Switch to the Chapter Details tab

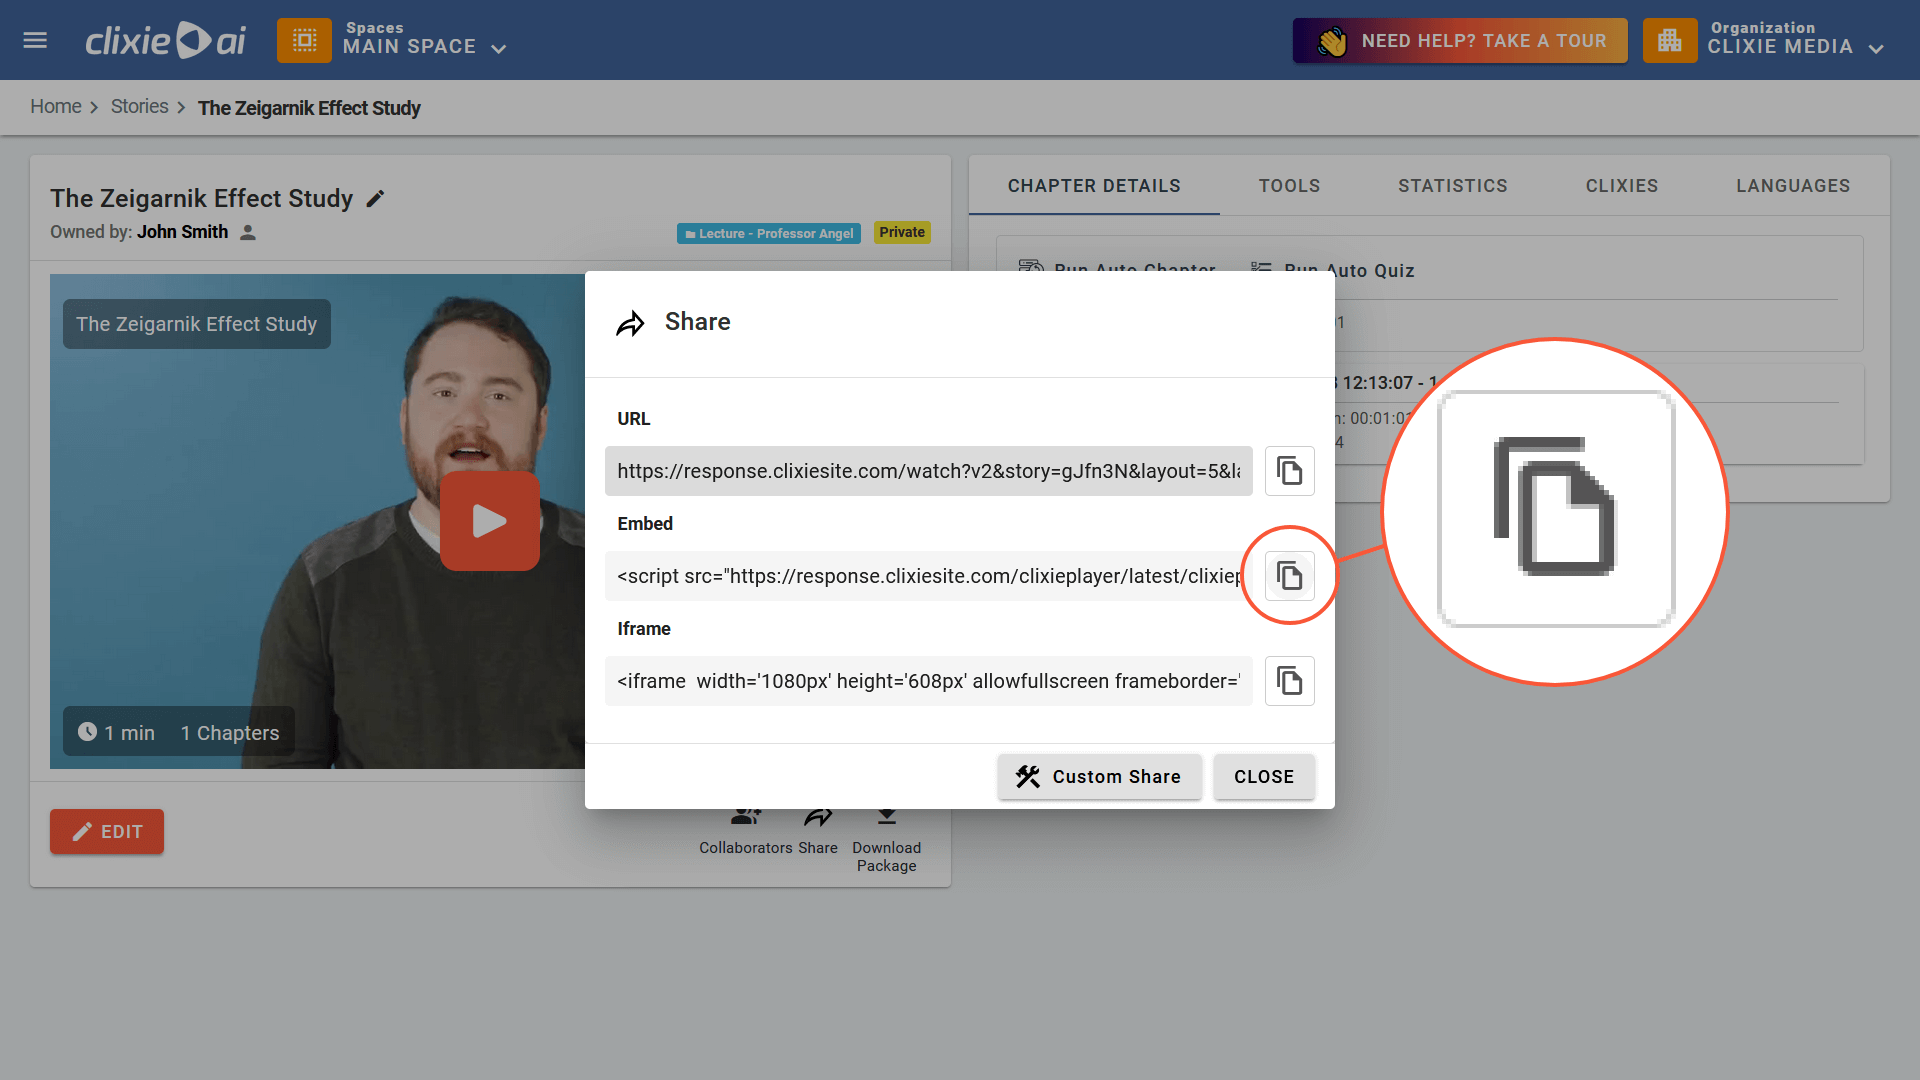(1094, 186)
